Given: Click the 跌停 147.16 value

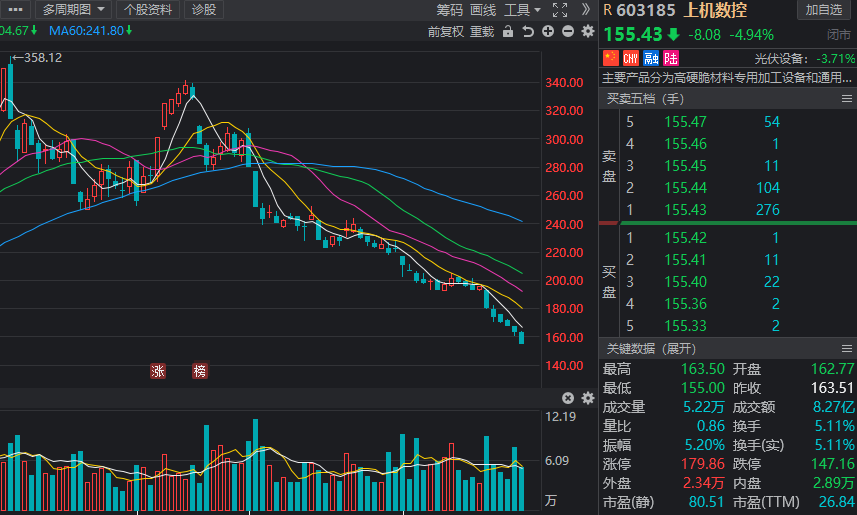Looking at the screenshot, I should tap(832, 464).
